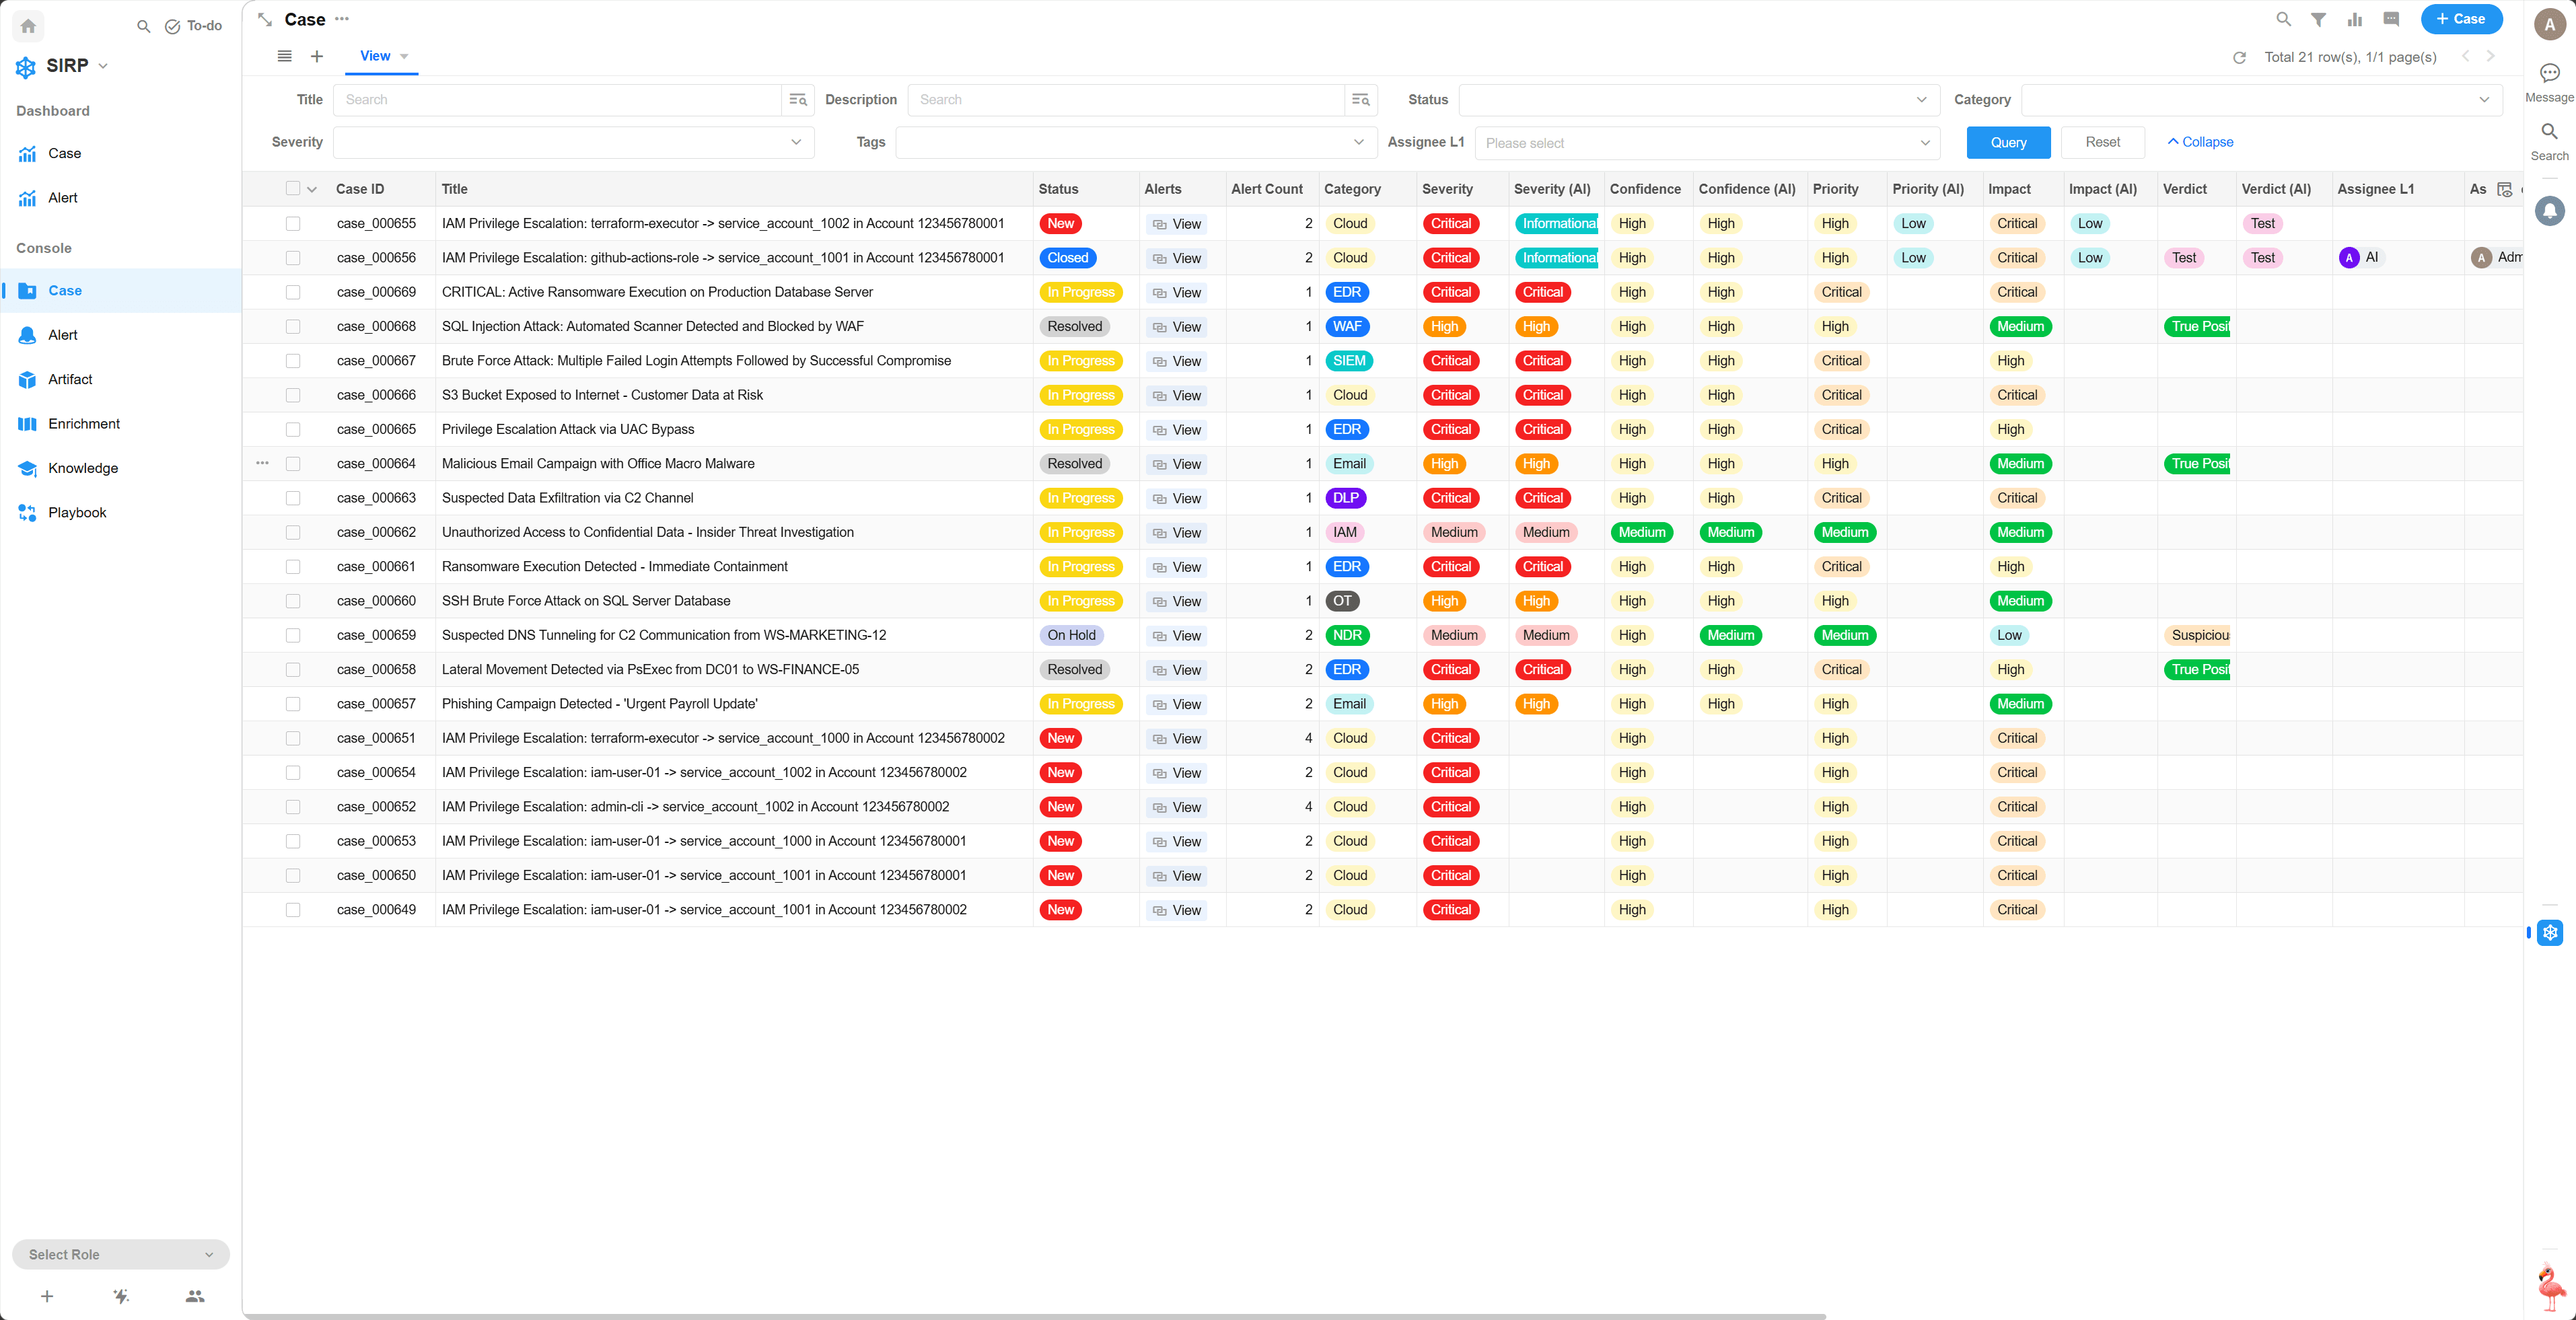Click the Playbook icon in sidebar

(x=27, y=512)
